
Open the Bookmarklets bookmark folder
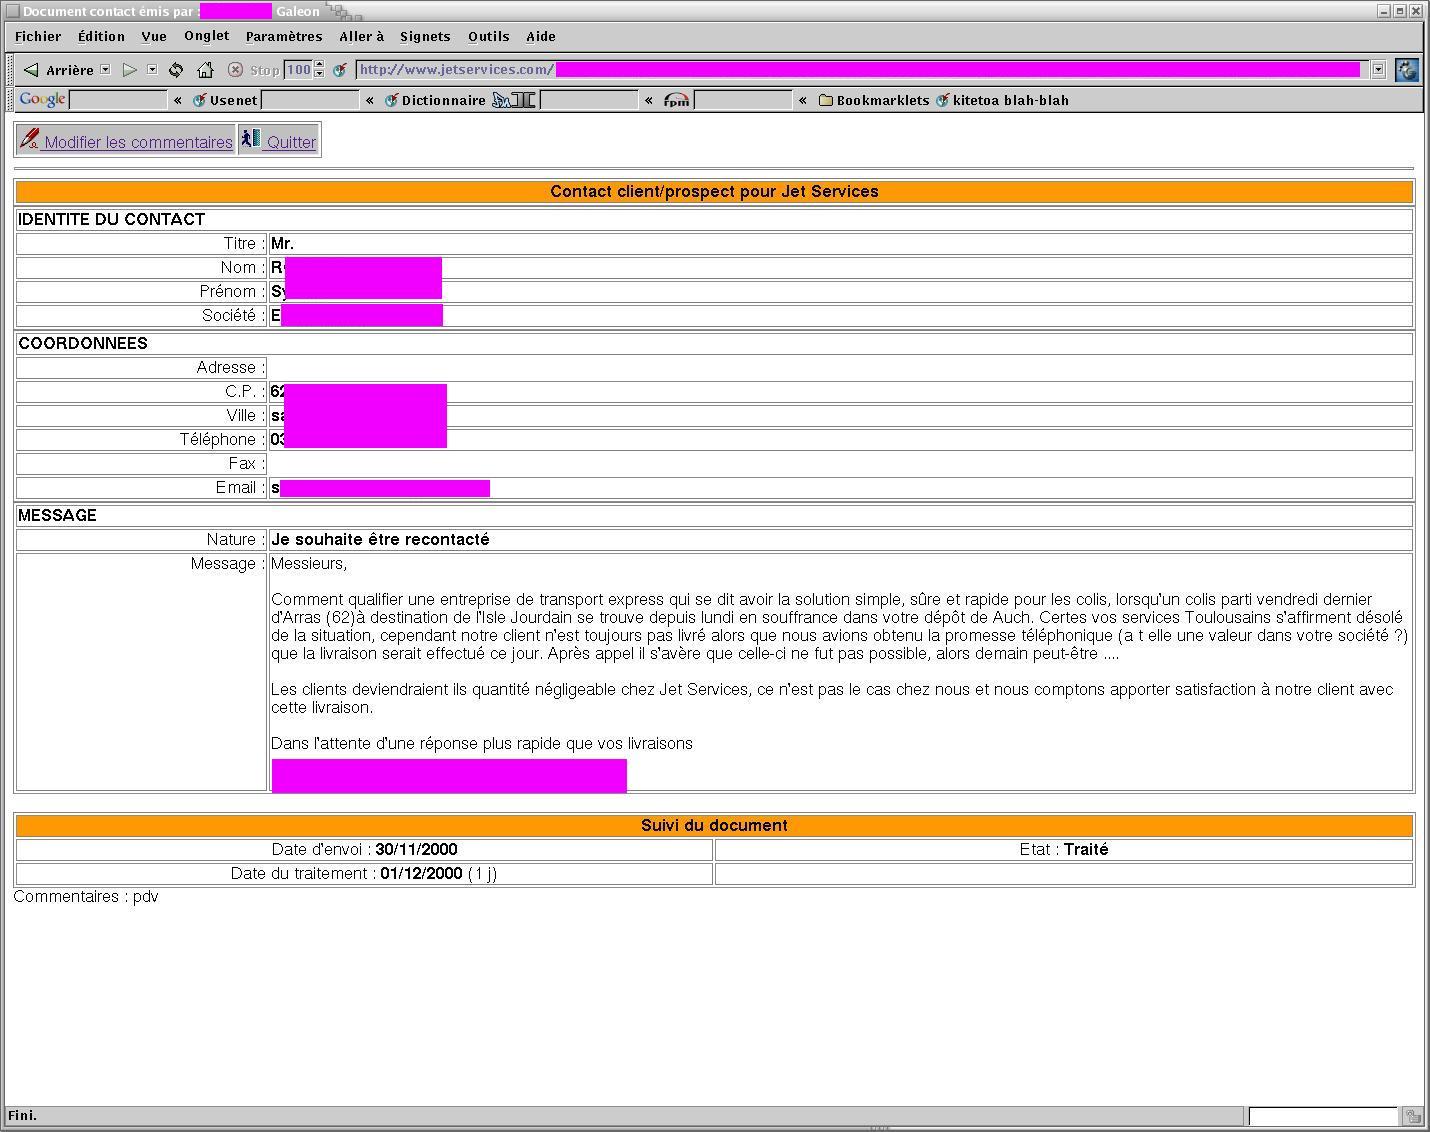pos(883,101)
